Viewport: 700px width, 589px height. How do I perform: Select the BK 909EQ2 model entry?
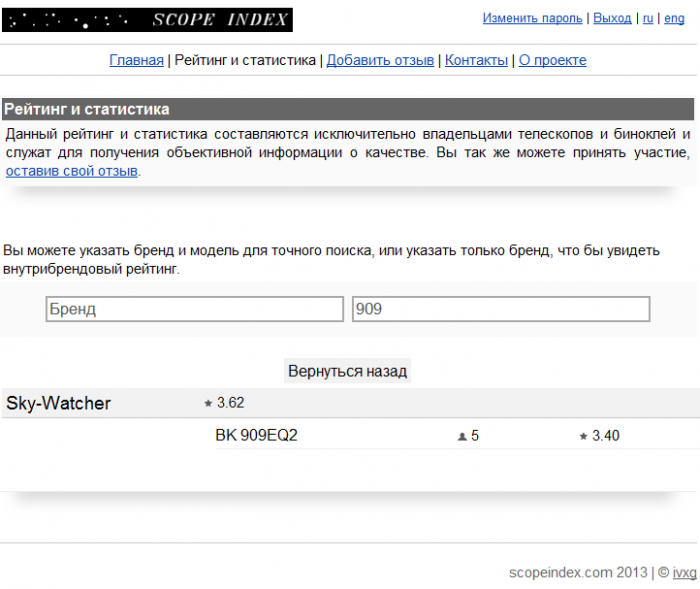pyautogui.click(x=256, y=435)
